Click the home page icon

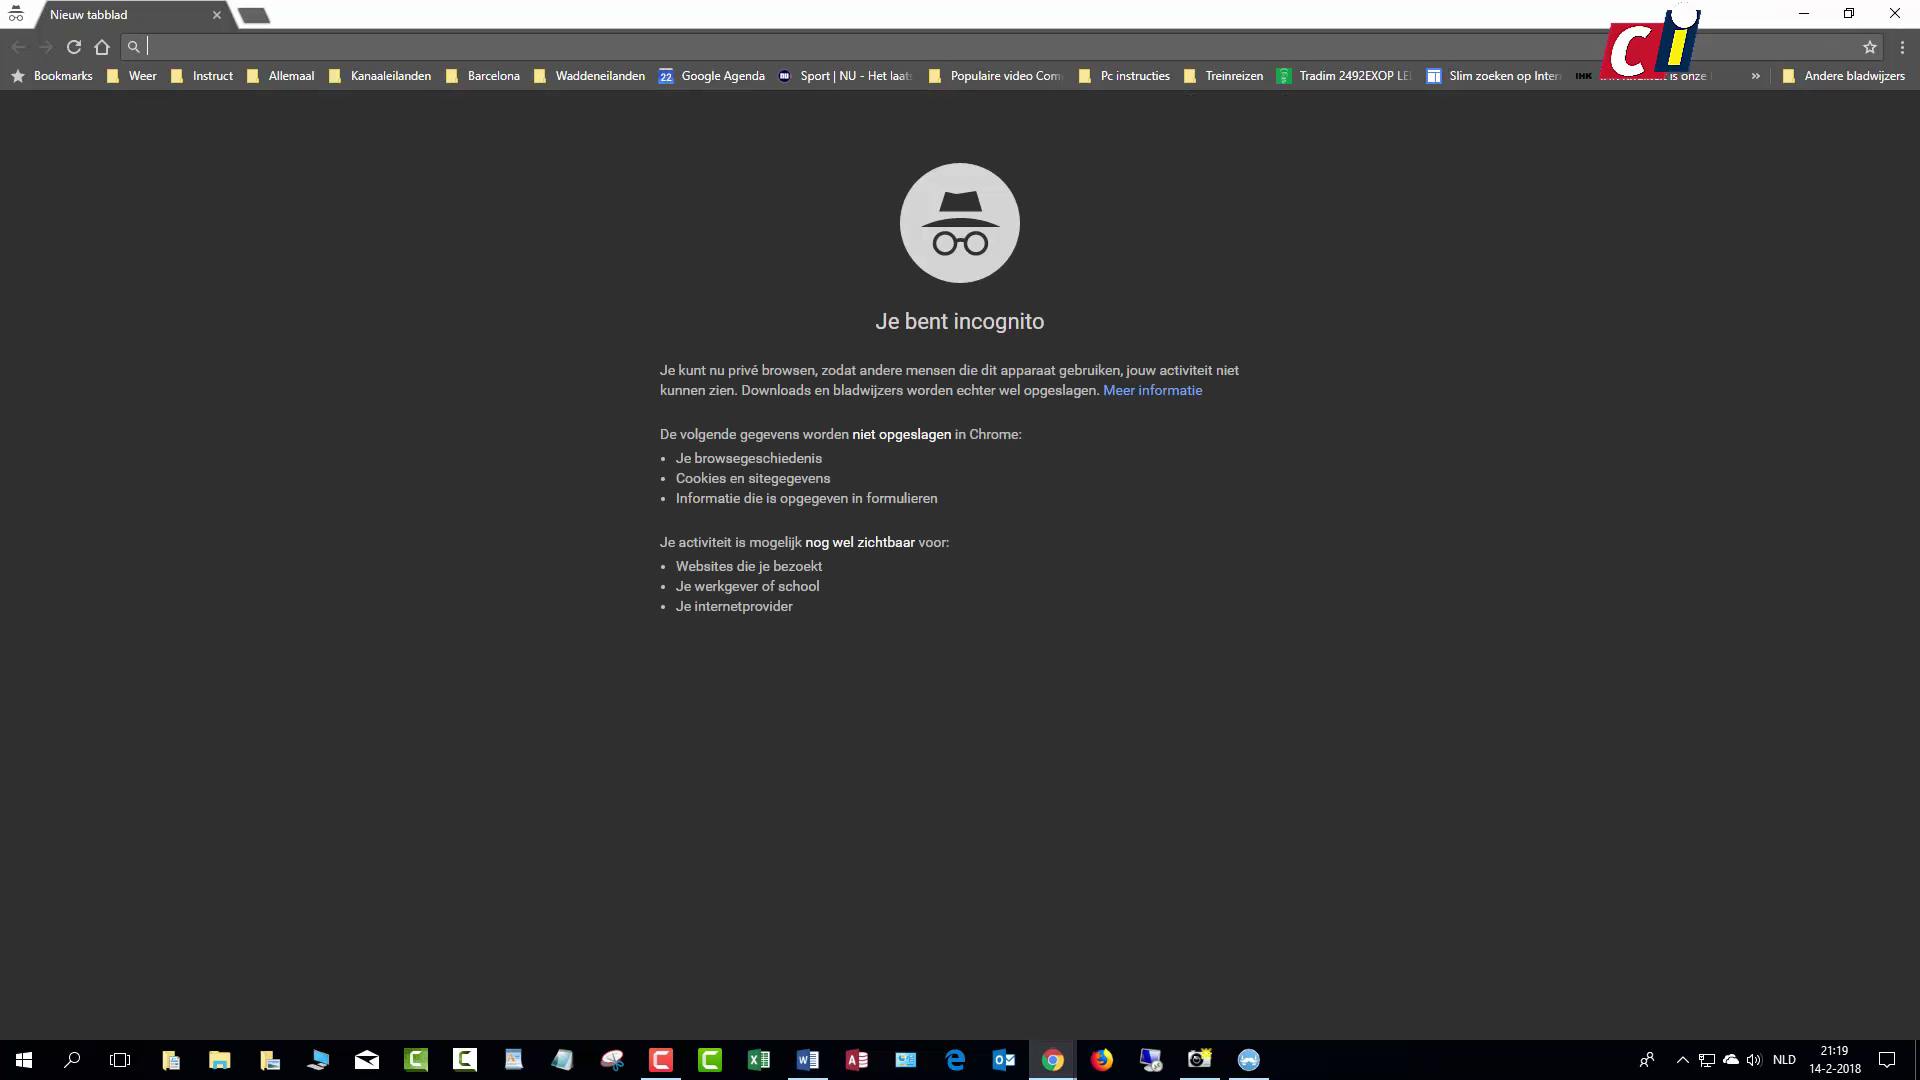point(102,47)
